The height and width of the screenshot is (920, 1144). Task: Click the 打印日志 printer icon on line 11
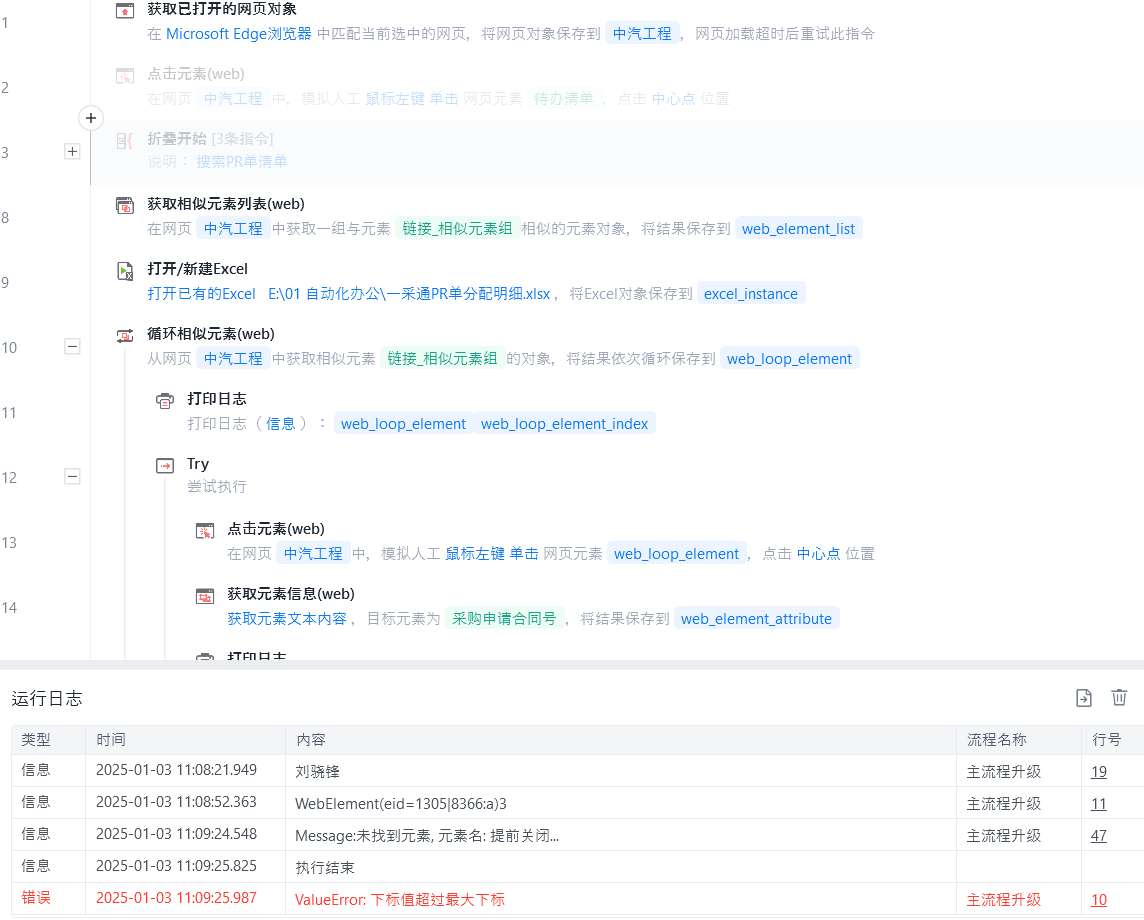(x=165, y=400)
